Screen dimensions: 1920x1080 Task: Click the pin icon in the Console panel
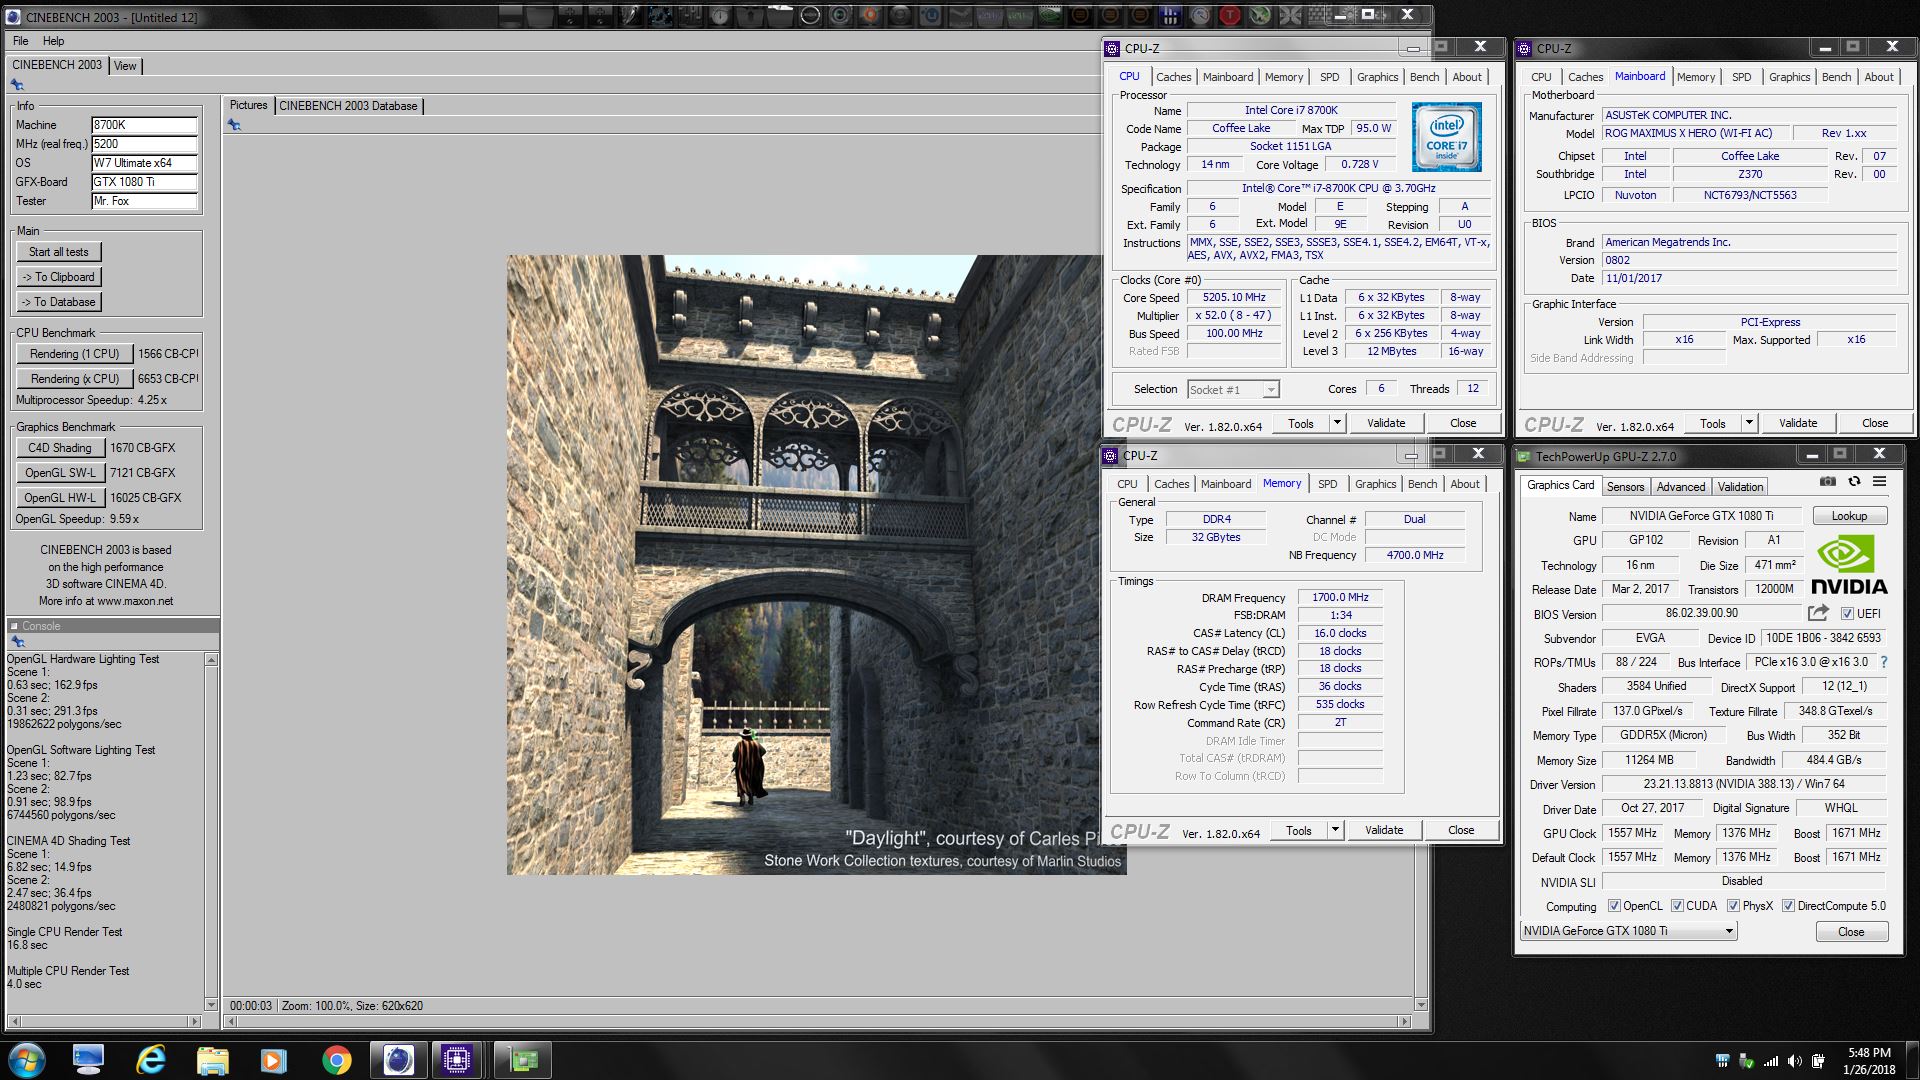[17, 642]
